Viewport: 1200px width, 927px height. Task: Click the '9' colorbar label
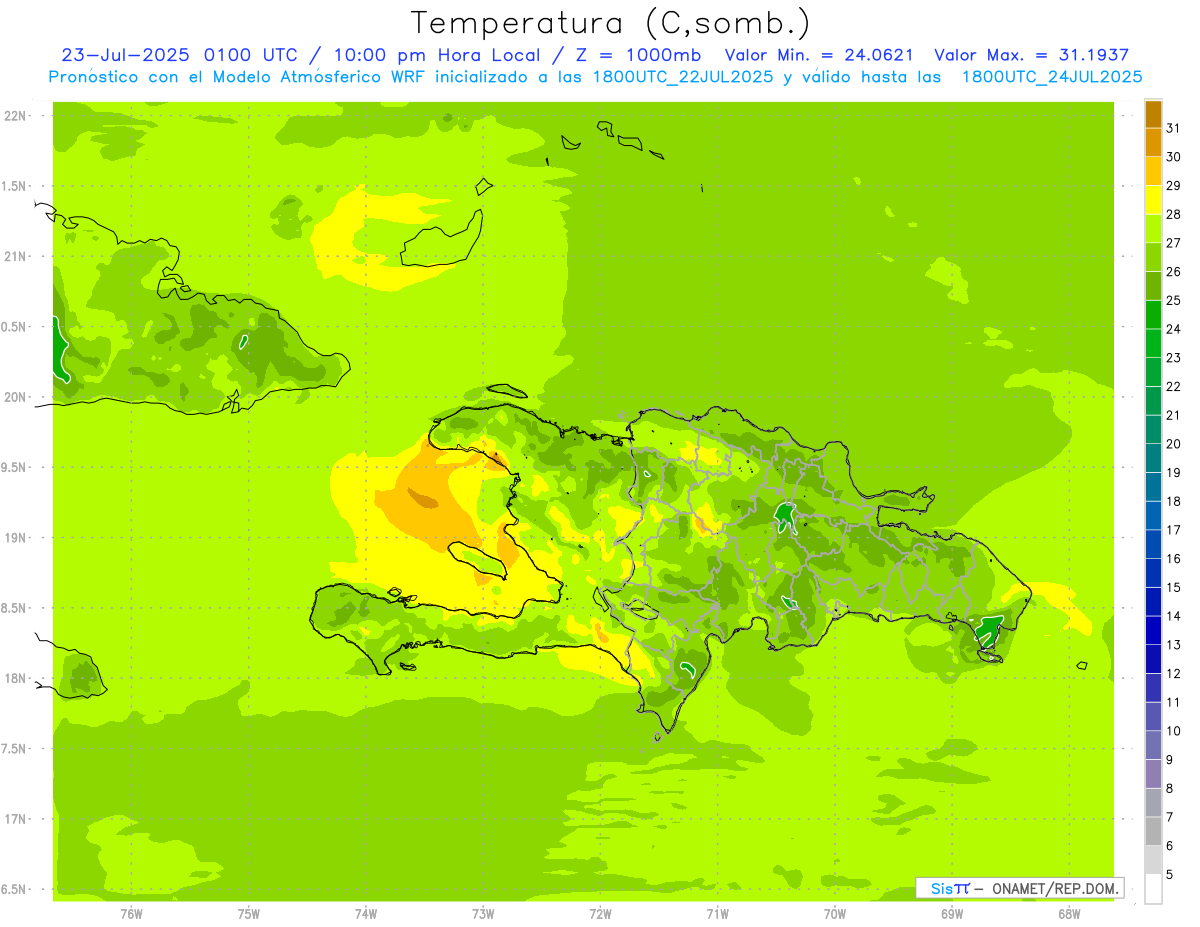[1170, 760]
